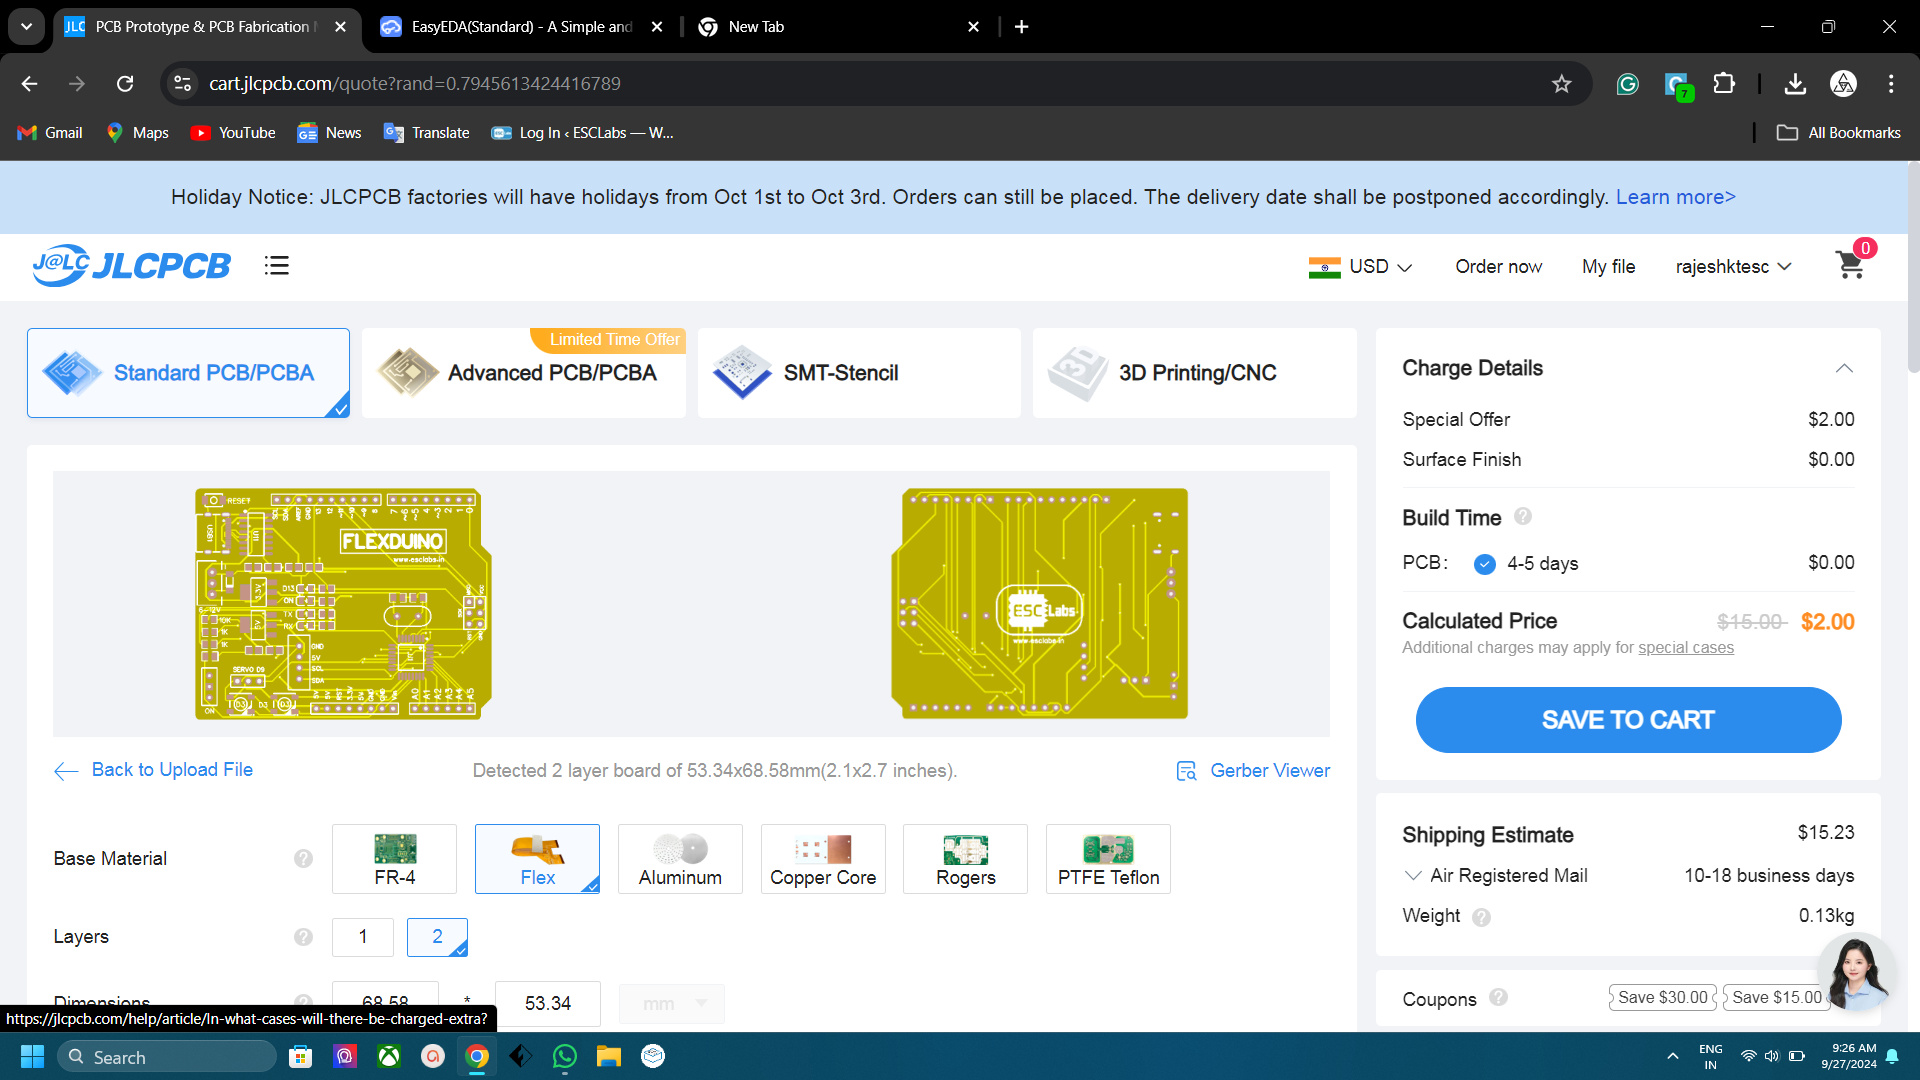Image resolution: width=1920 pixels, height=1080 pixels.
Task: Click the special cases link
Action: tap(1686, 648)
